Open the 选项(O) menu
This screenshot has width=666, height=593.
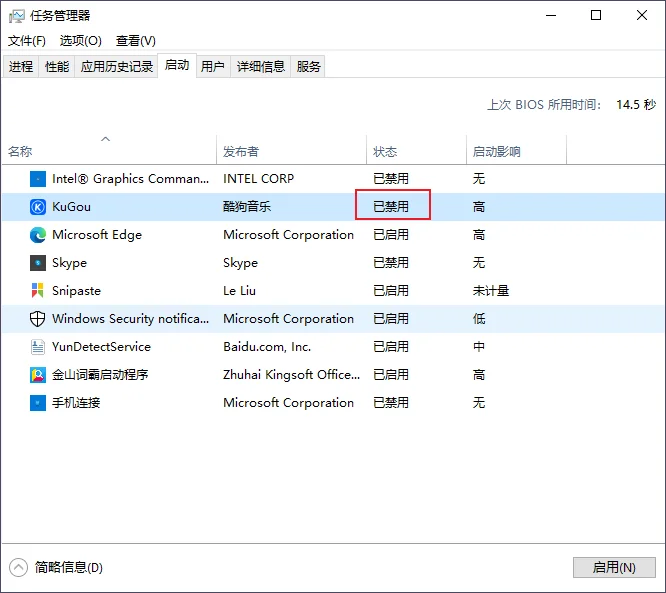81,41
